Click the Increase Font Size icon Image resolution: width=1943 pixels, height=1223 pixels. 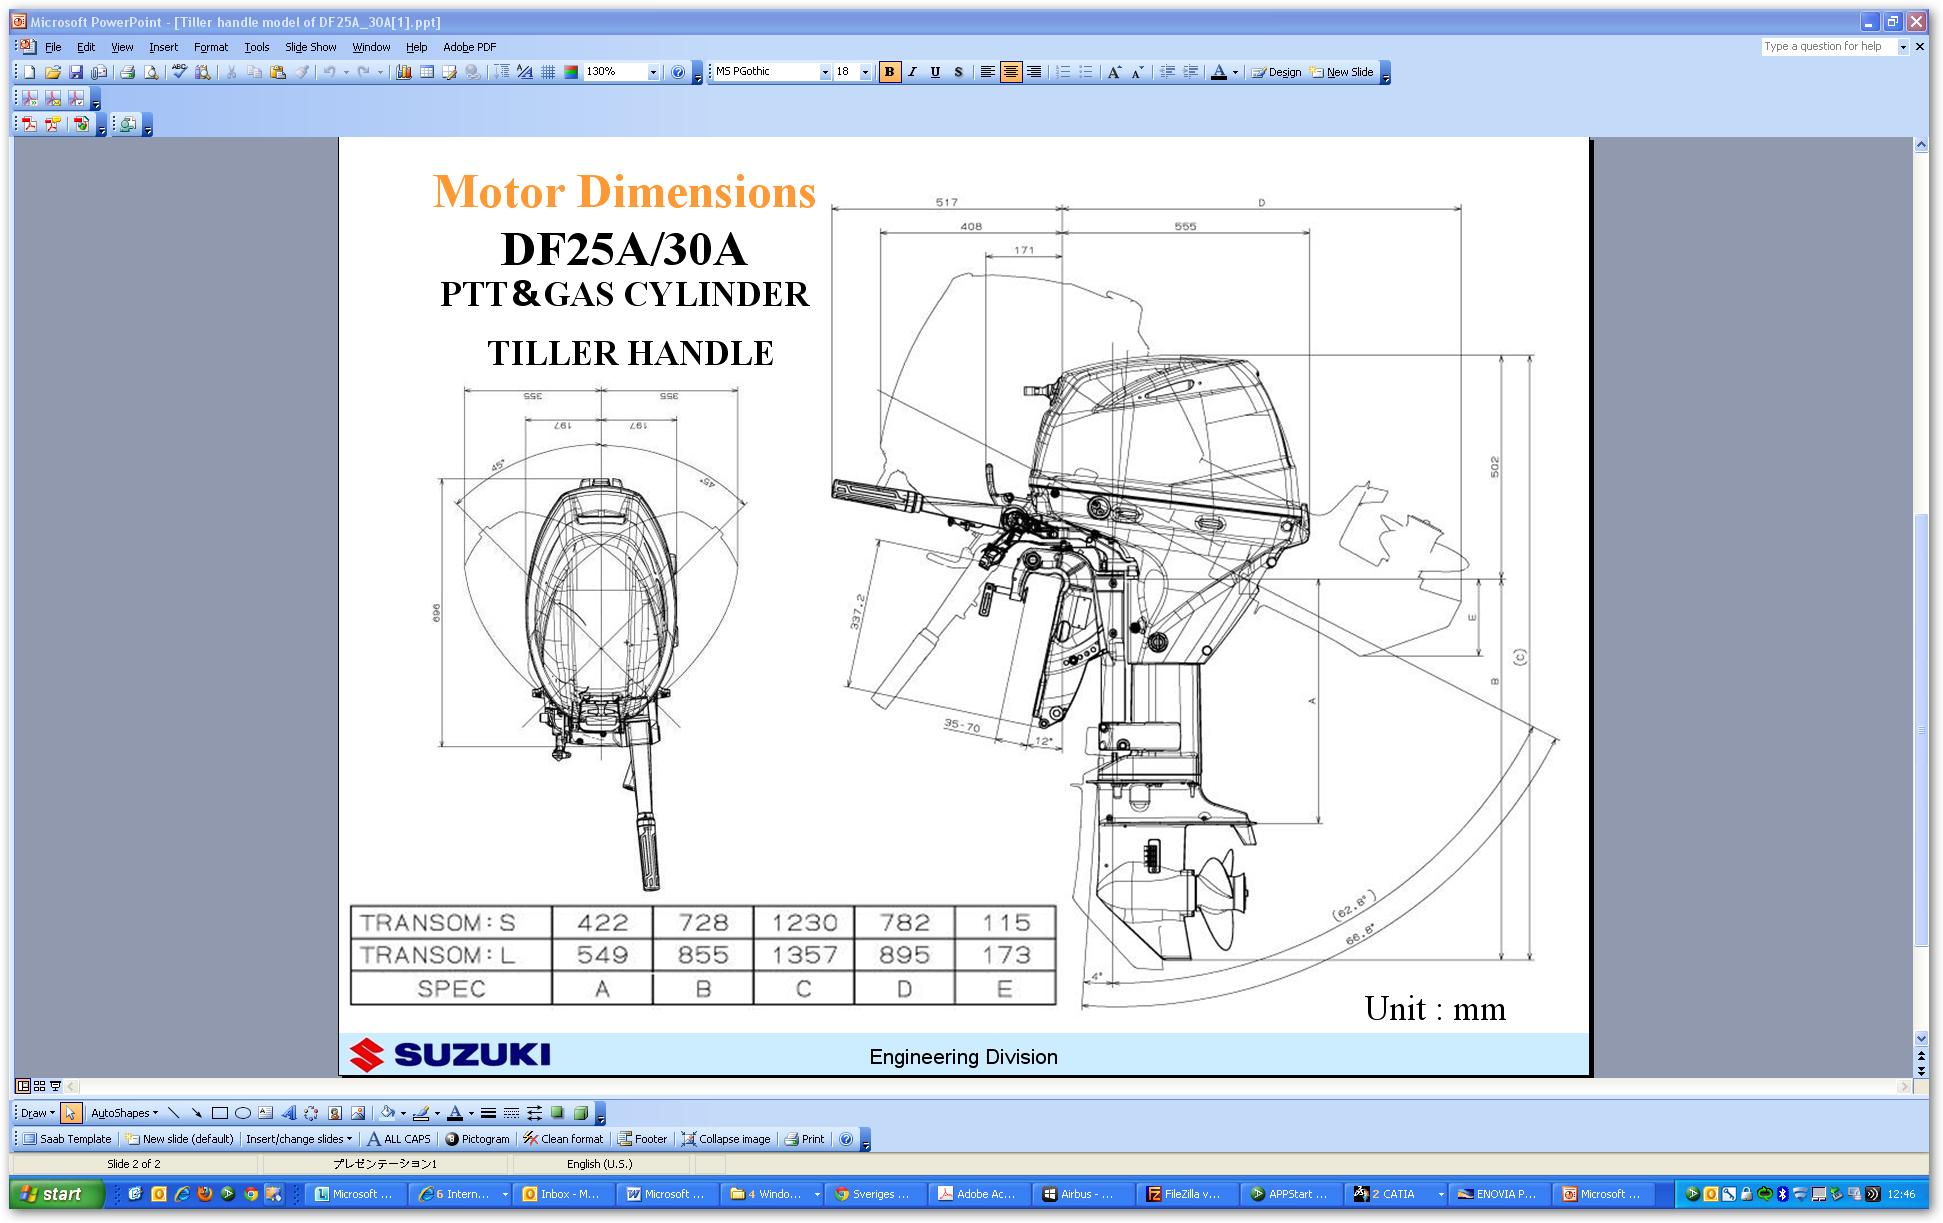click(x=1114, y=72)
